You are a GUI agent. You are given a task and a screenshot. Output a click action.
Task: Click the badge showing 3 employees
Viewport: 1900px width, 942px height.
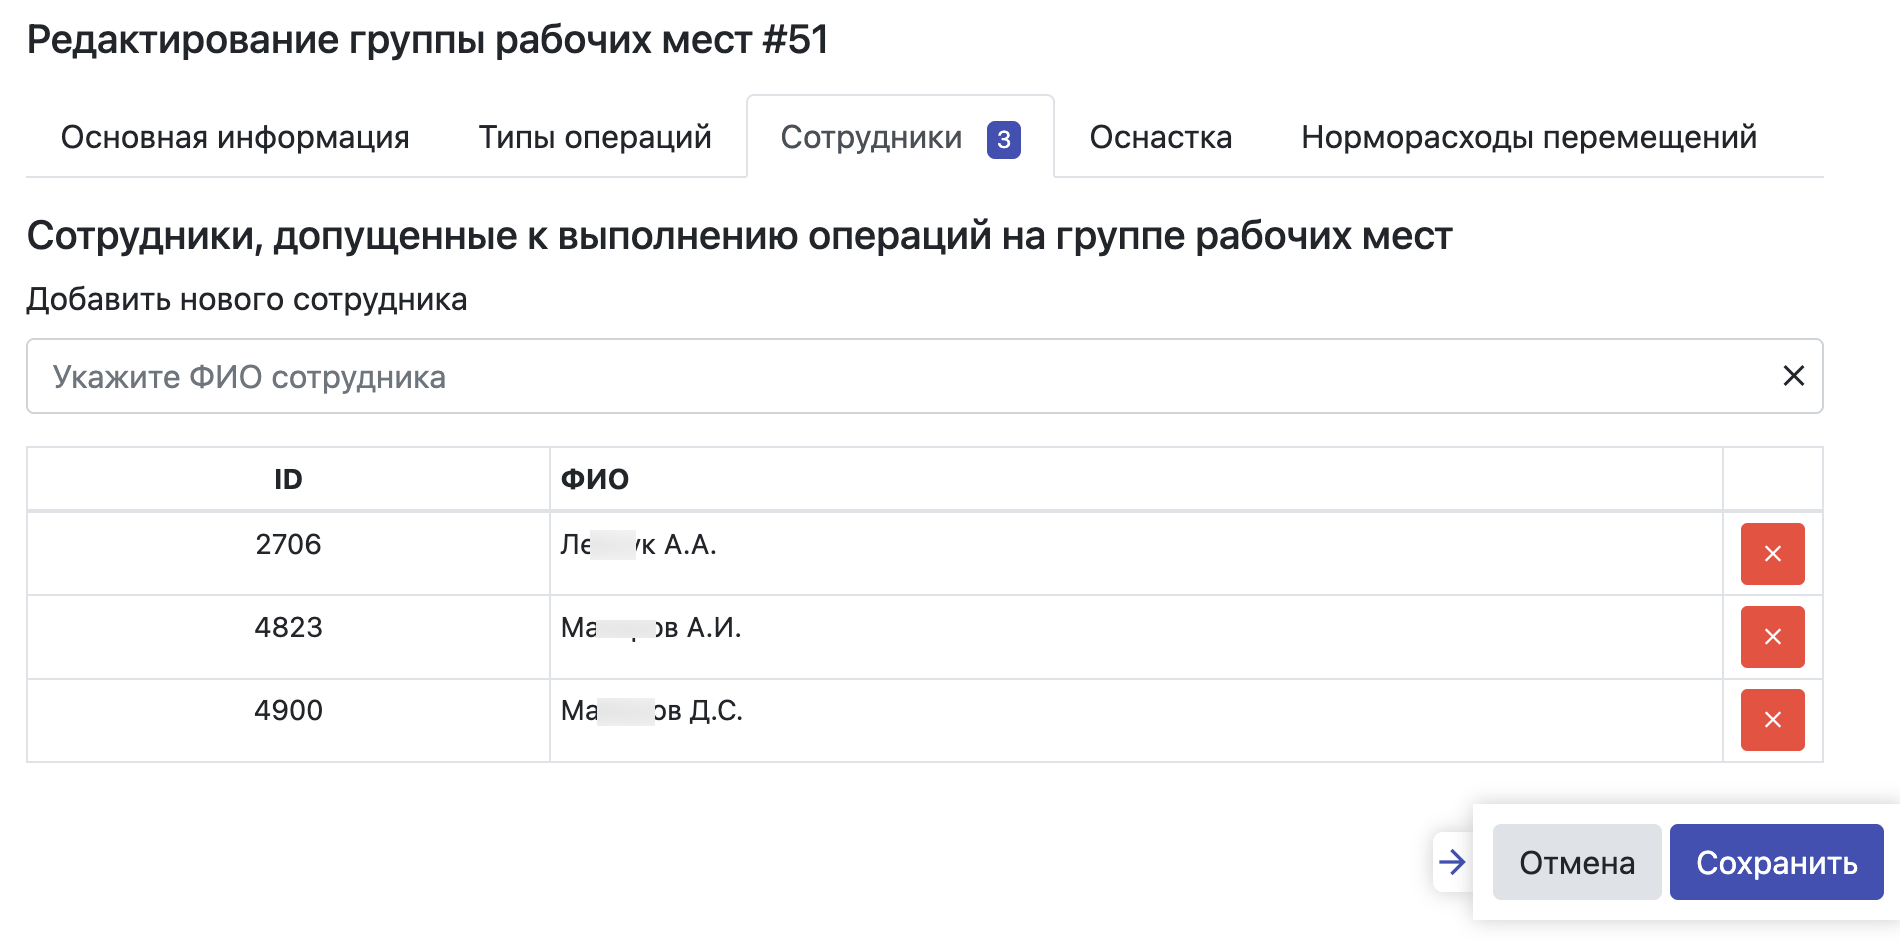click(1003, 140)
